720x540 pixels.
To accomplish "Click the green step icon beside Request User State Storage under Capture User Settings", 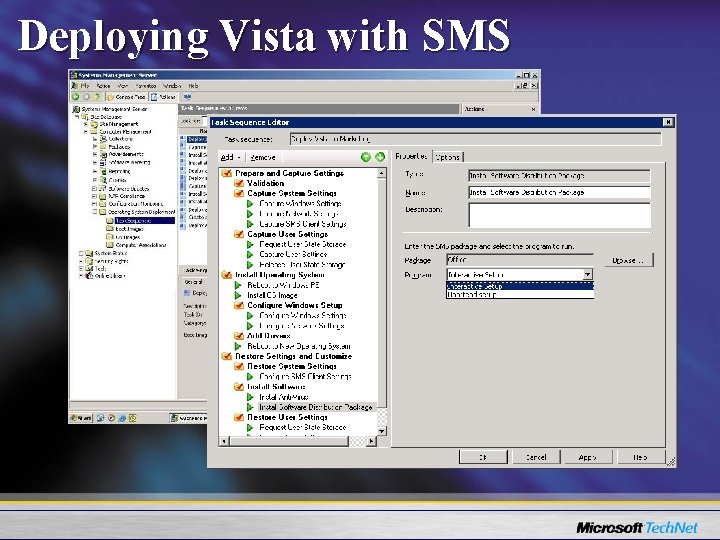I will tap(250, 244).
